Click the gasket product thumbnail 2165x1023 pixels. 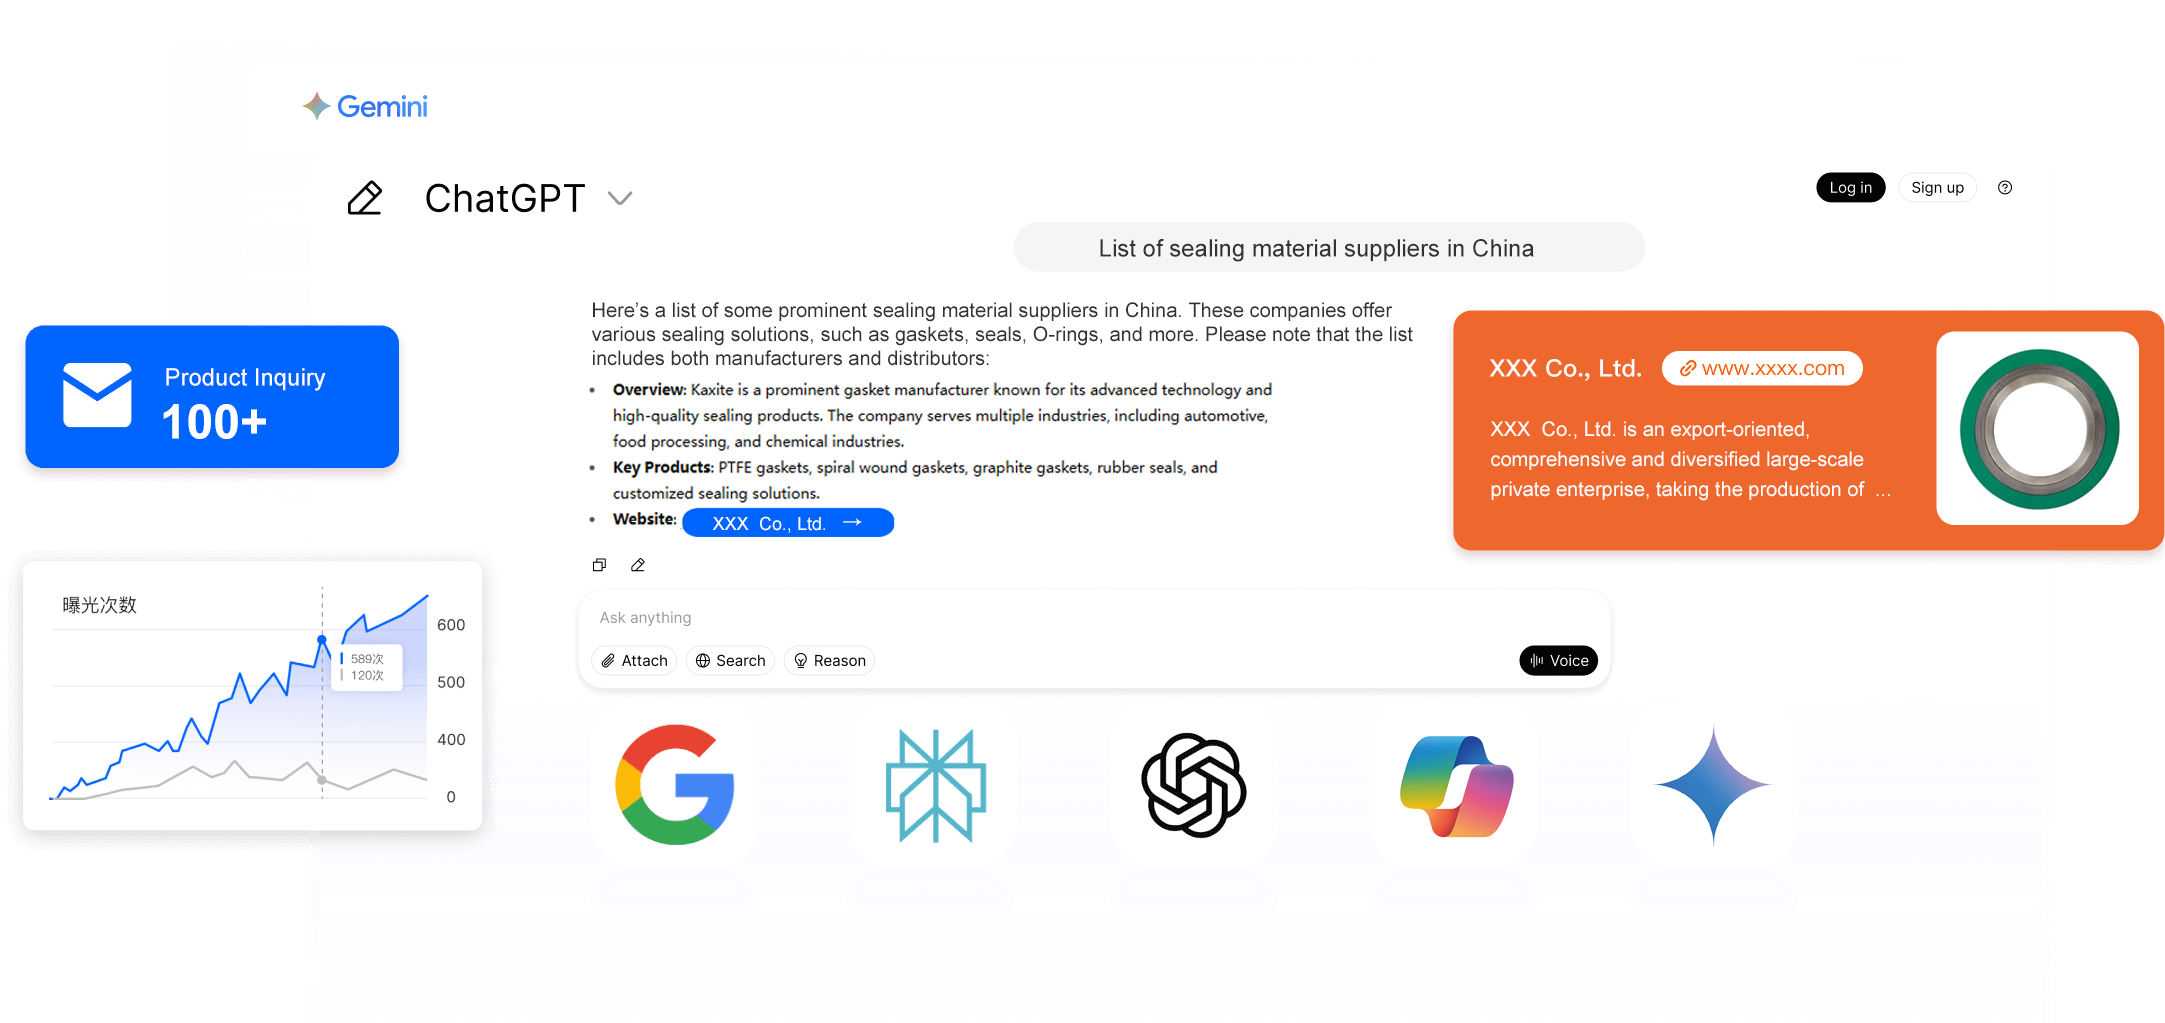[x=2038, y=428]
